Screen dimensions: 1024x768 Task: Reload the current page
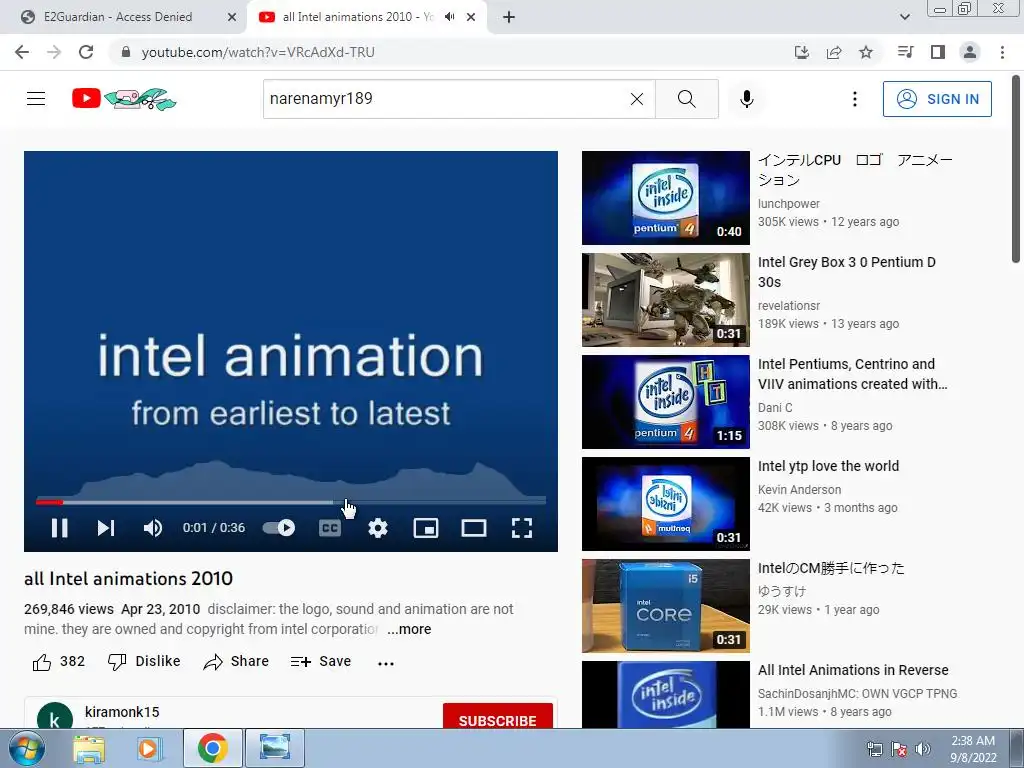pyautogui.click(x=86, y=52)
